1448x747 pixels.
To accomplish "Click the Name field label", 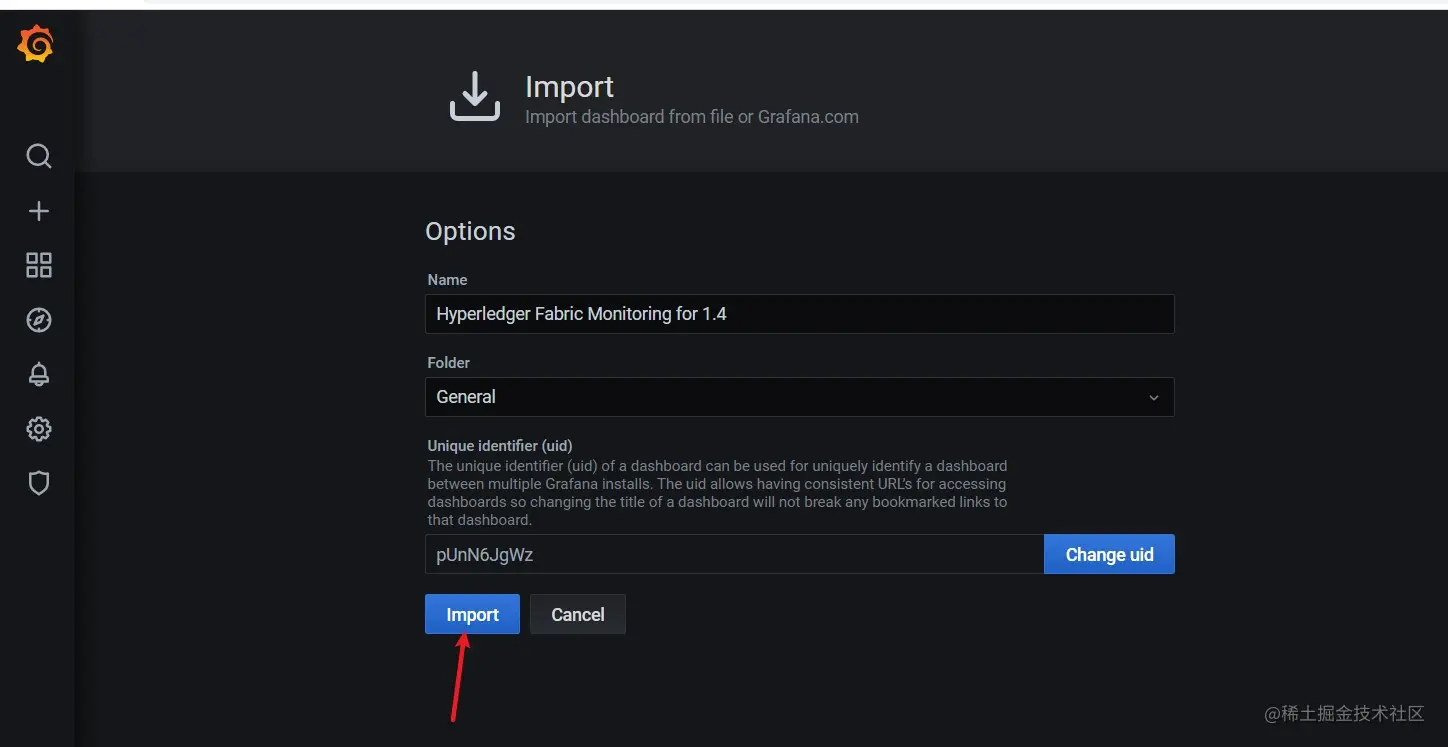I will (x=447, y=280).
